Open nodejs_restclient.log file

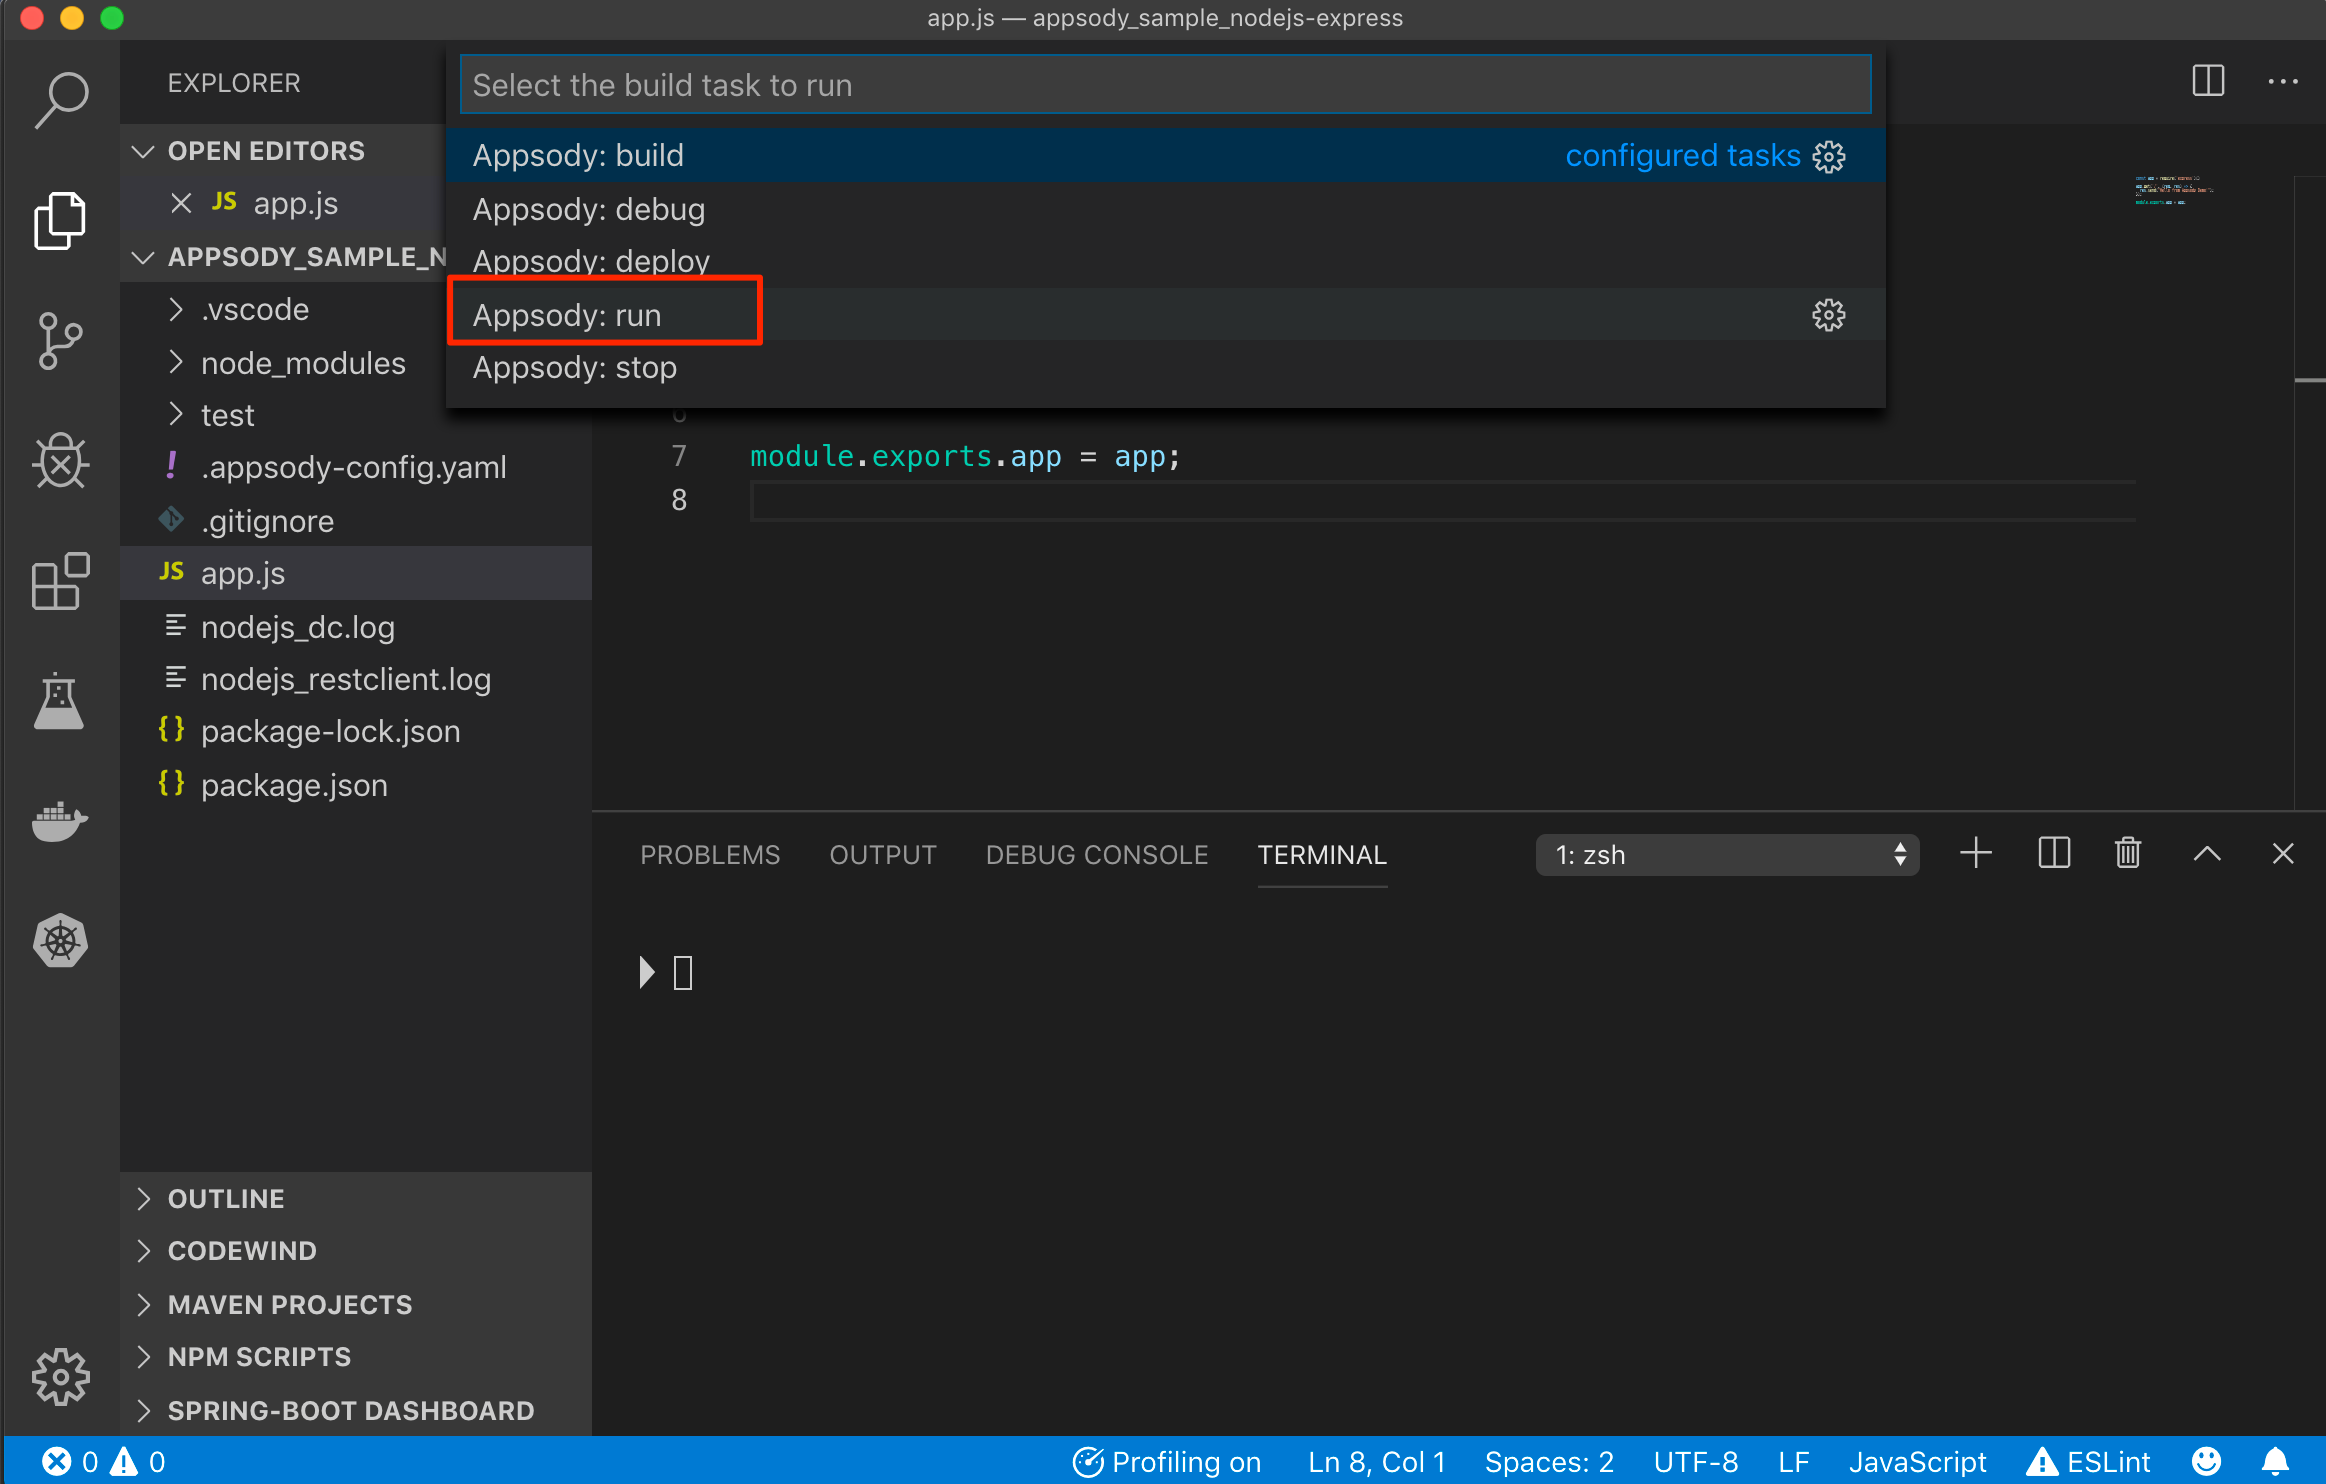tap(356, 679)
